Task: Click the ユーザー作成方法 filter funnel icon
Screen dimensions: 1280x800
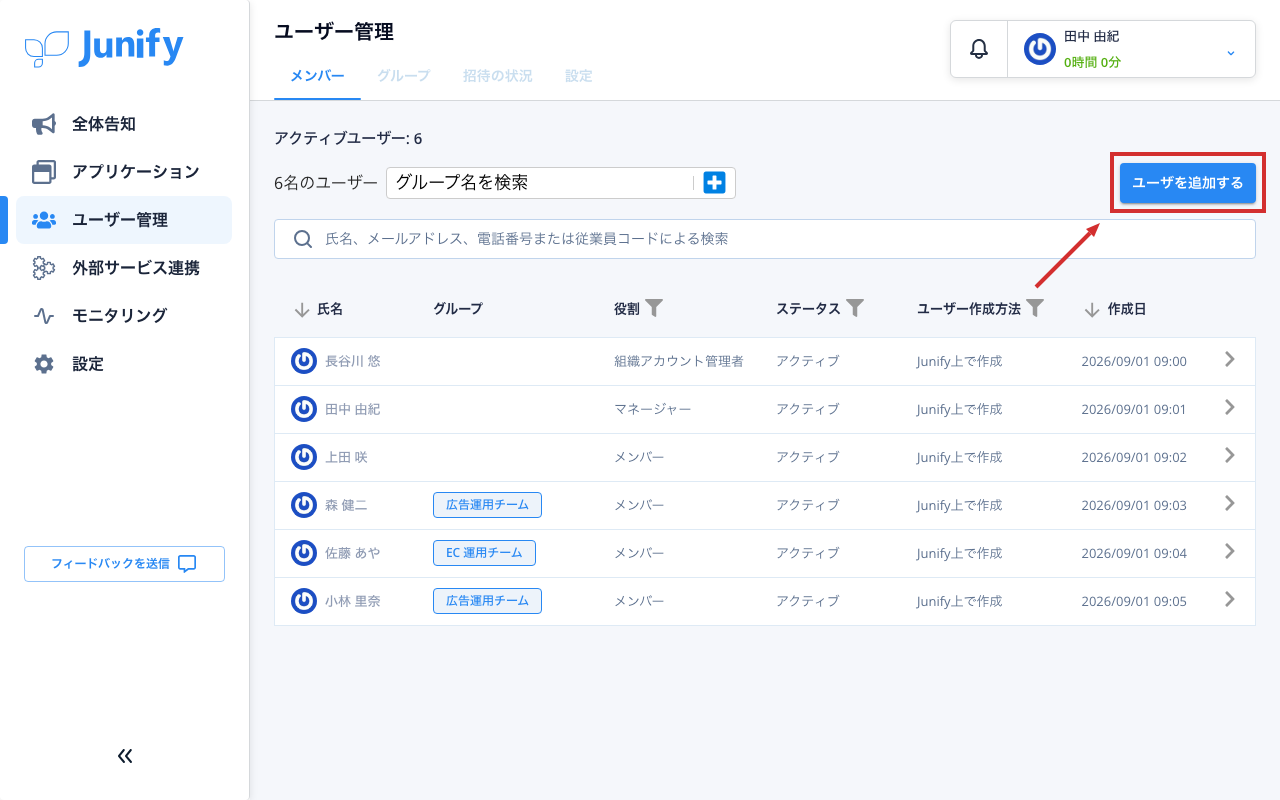Action: 1035,309
